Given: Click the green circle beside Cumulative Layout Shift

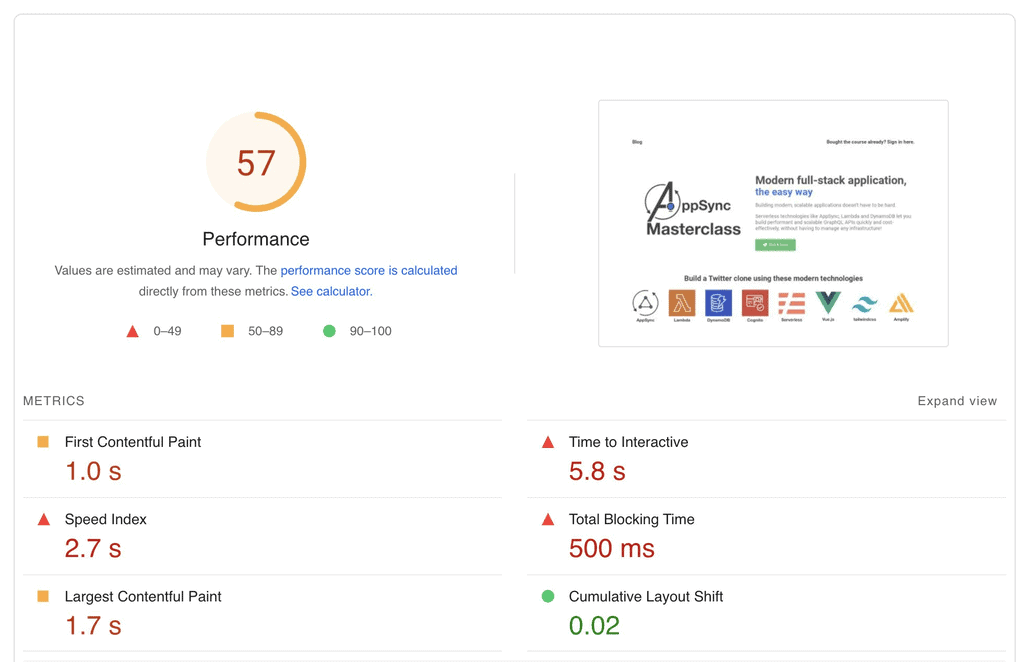Looking at the screenshot, I should pyautogui.click(x=548, y=597).
